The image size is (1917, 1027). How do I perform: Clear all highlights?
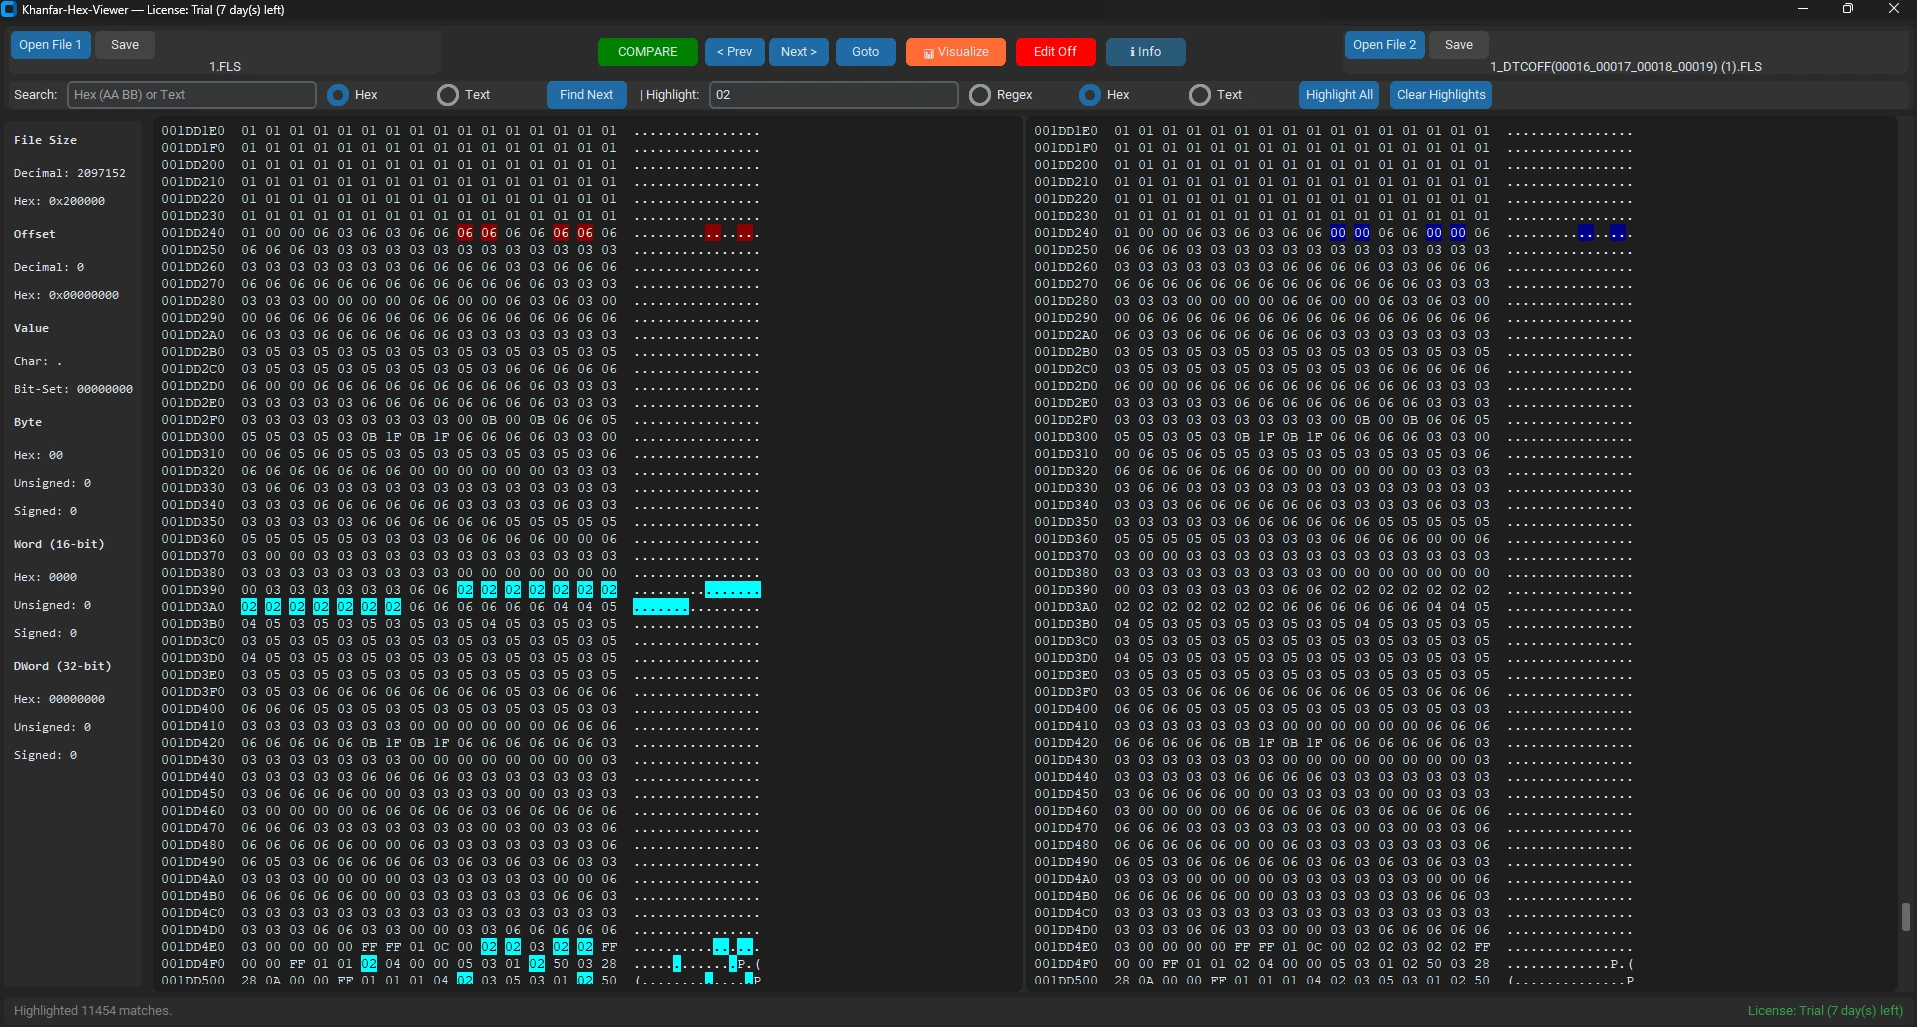(x=1440, y=95)
